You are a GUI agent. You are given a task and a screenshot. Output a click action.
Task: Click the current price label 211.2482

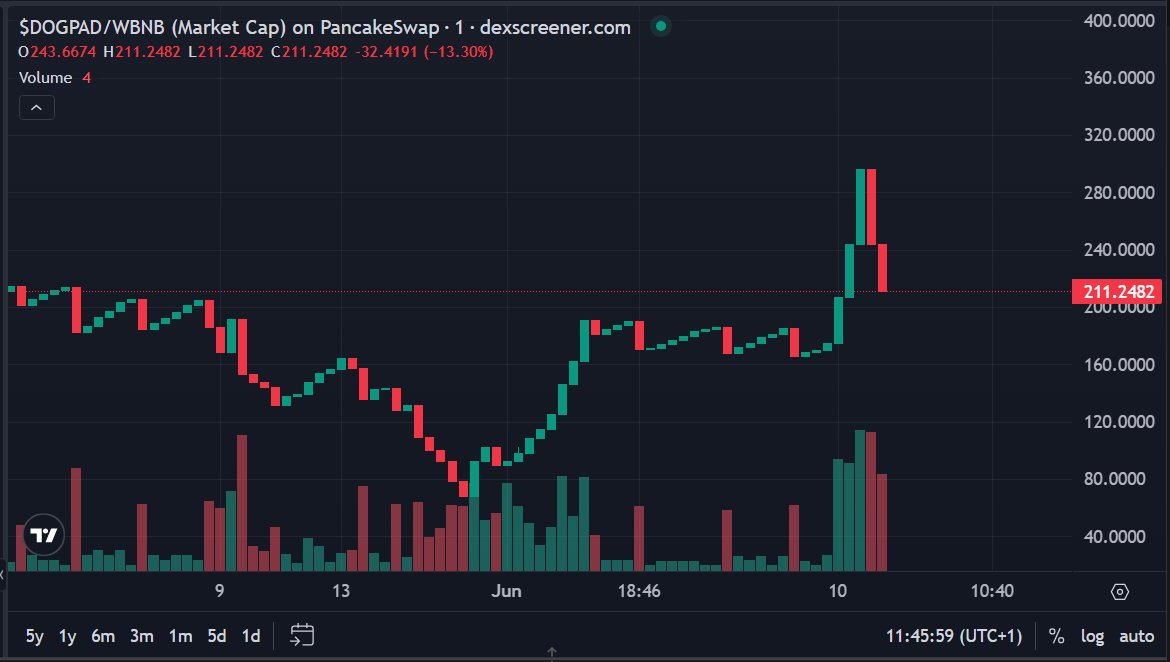point(1117,292)
